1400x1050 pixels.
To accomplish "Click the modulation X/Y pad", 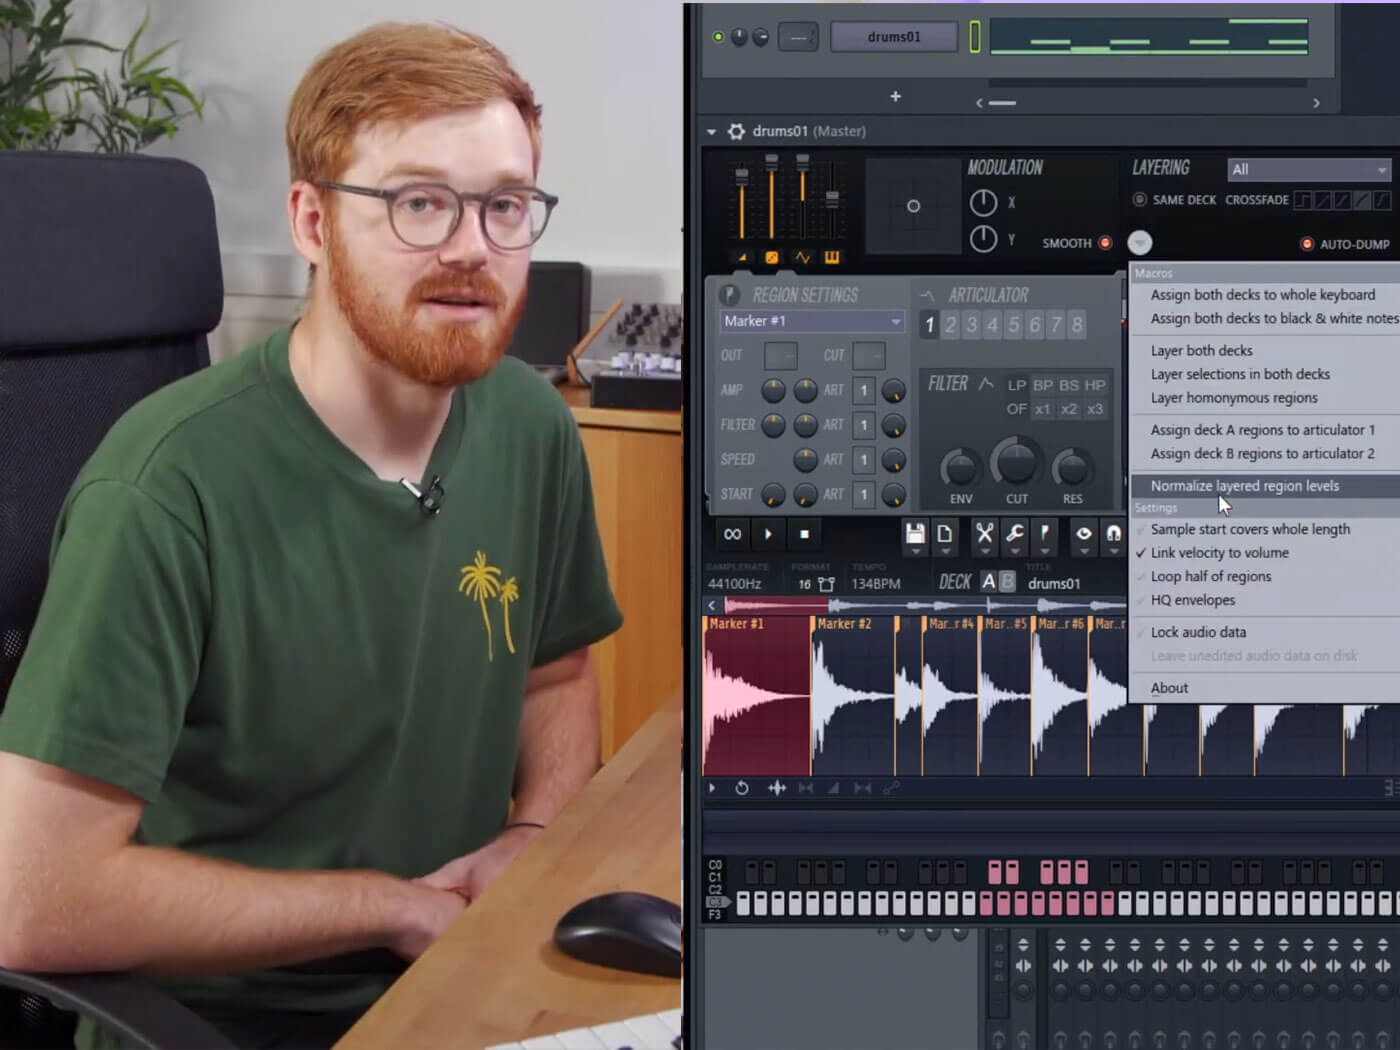I will (912, 206).
